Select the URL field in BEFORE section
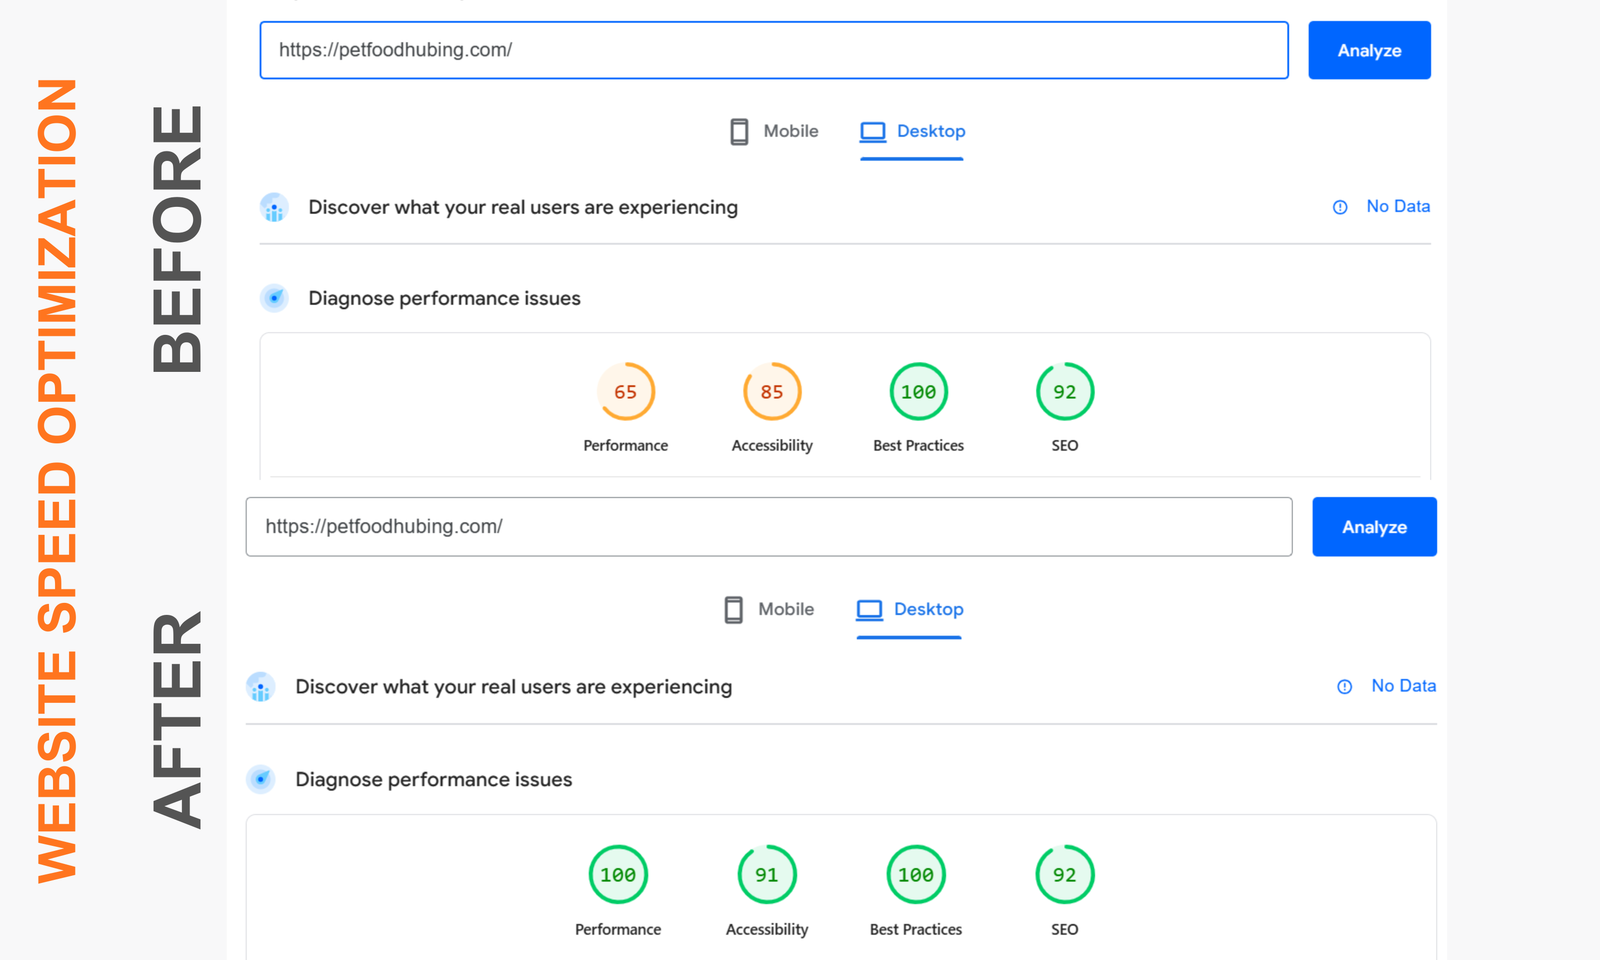This screenshot has width=1600, height=960. 773,50
